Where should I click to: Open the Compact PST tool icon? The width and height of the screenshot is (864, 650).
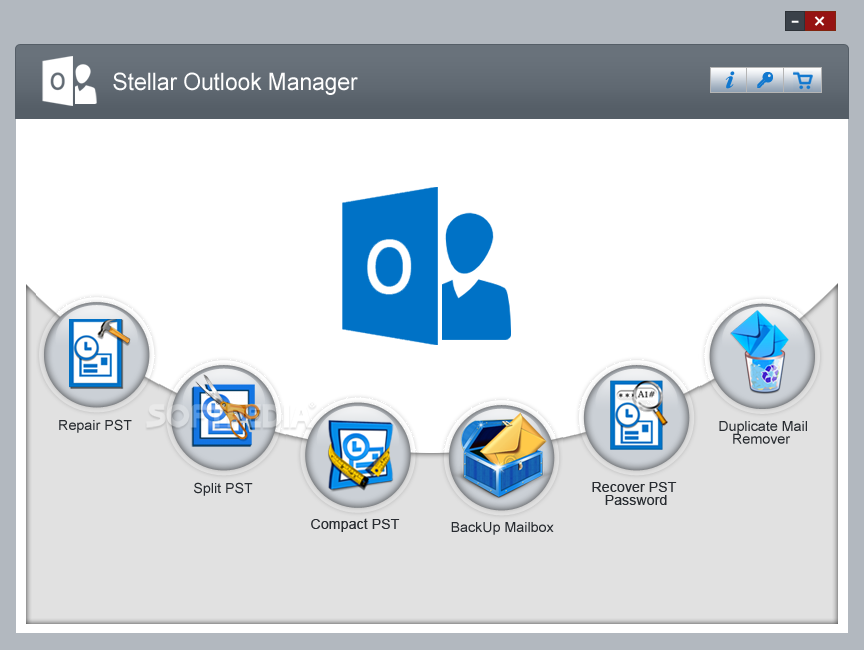(x=358, y=454)
